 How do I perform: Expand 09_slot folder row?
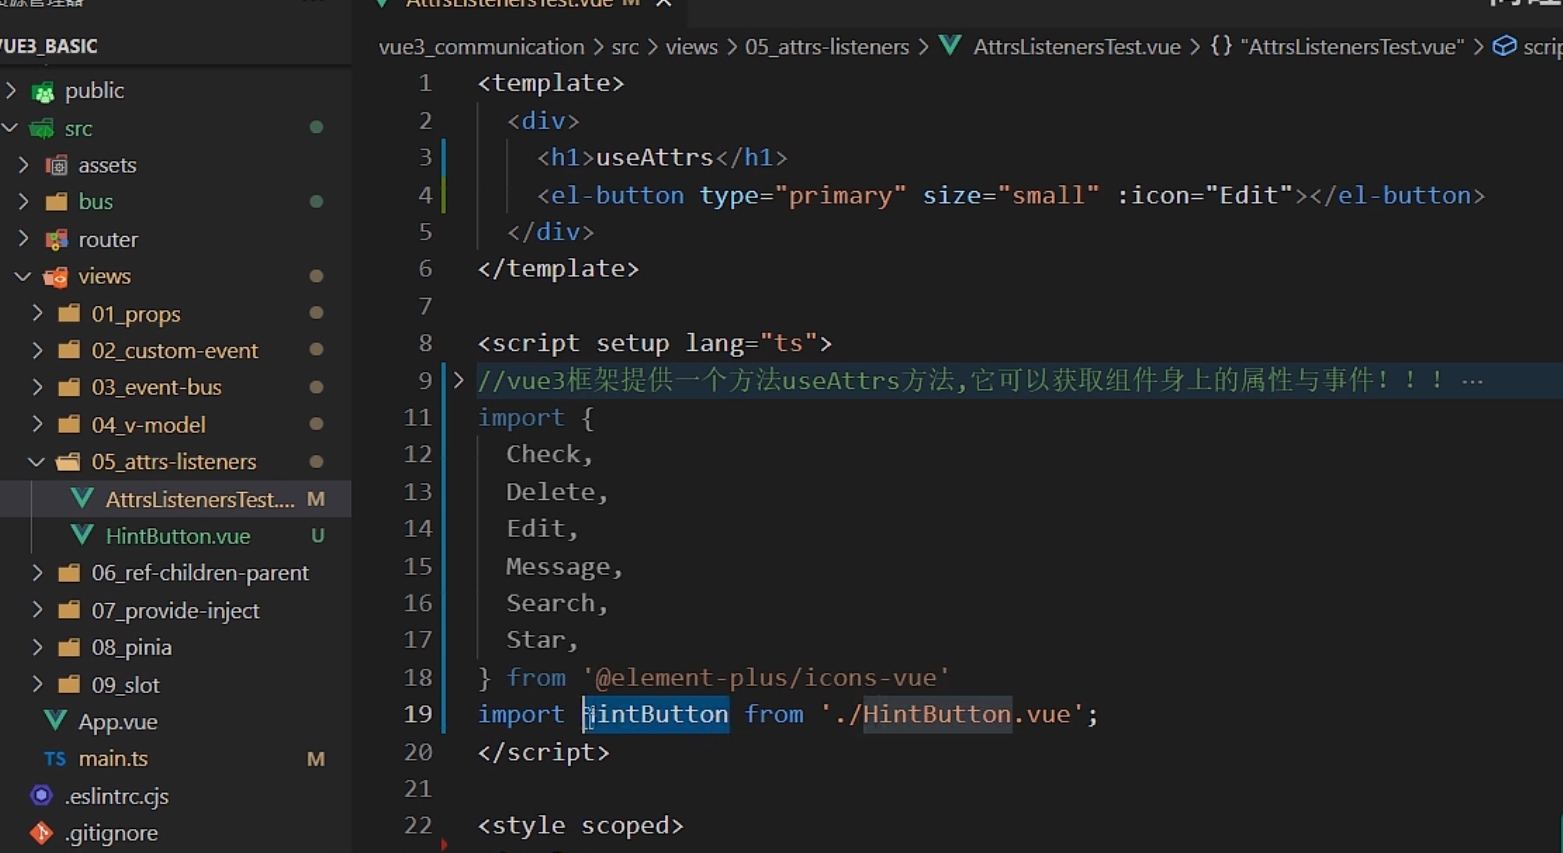click(175, 685)
